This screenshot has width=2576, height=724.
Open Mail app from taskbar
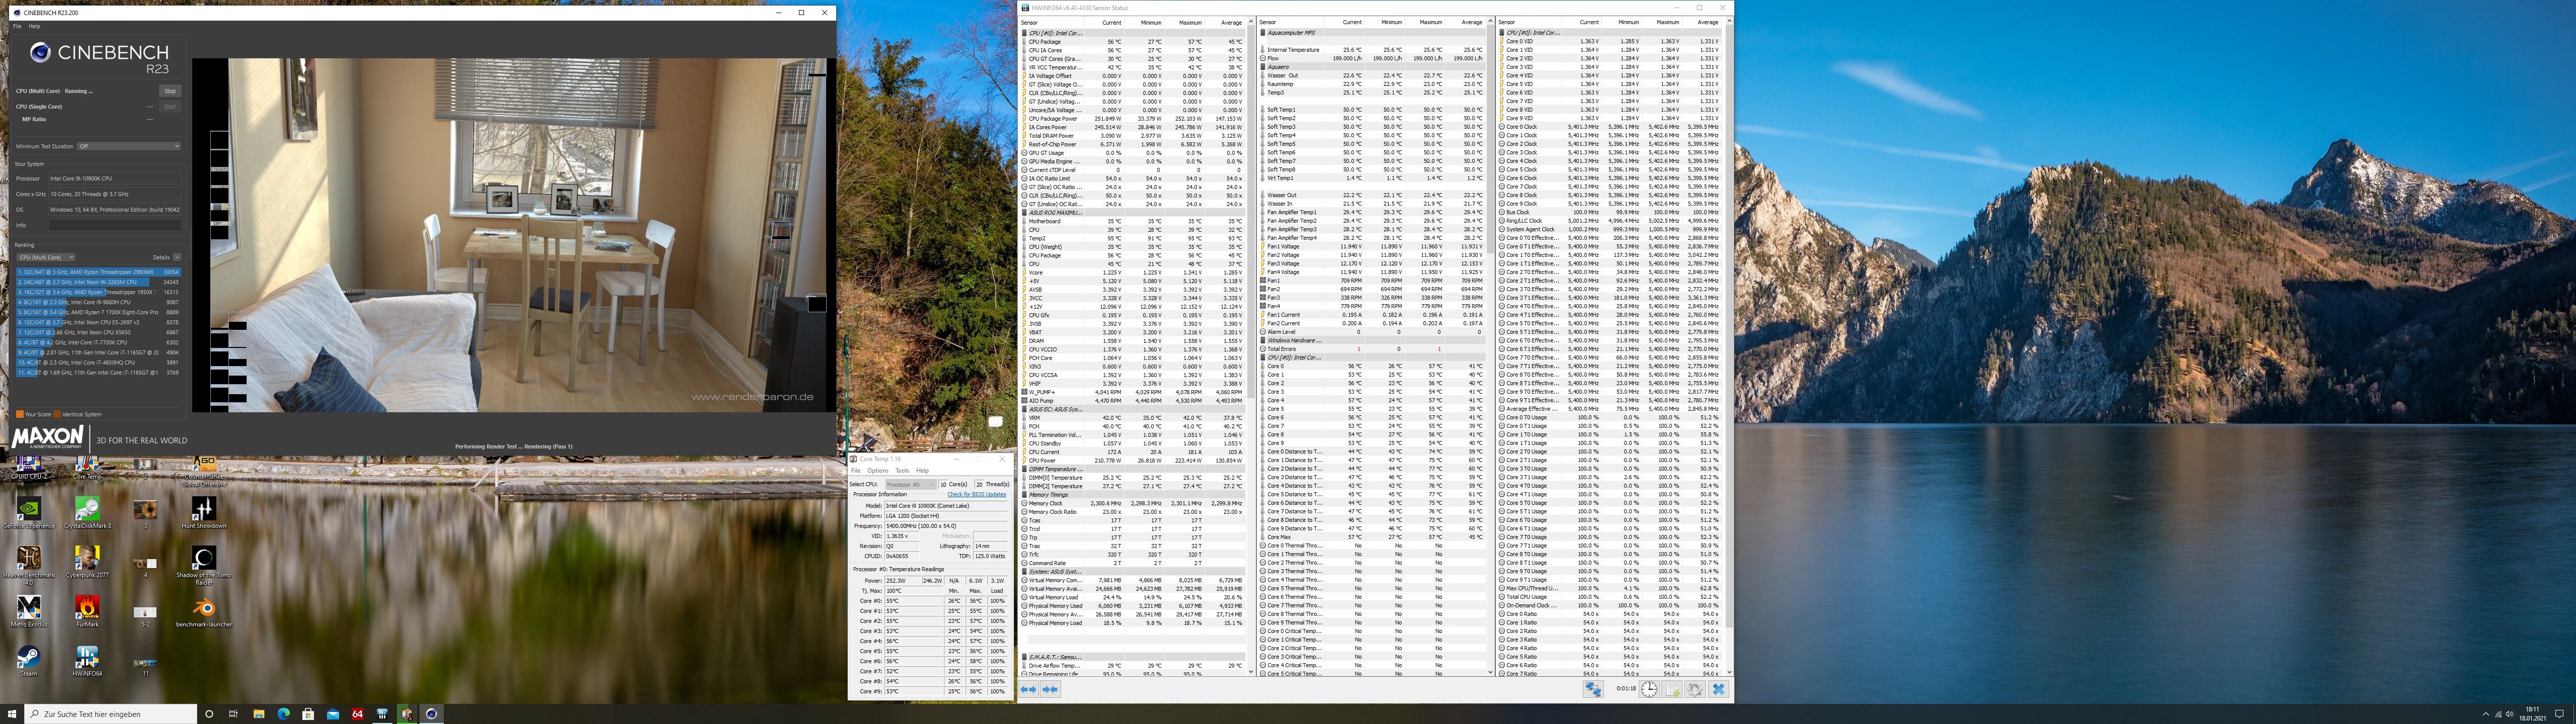click(332, 714)
